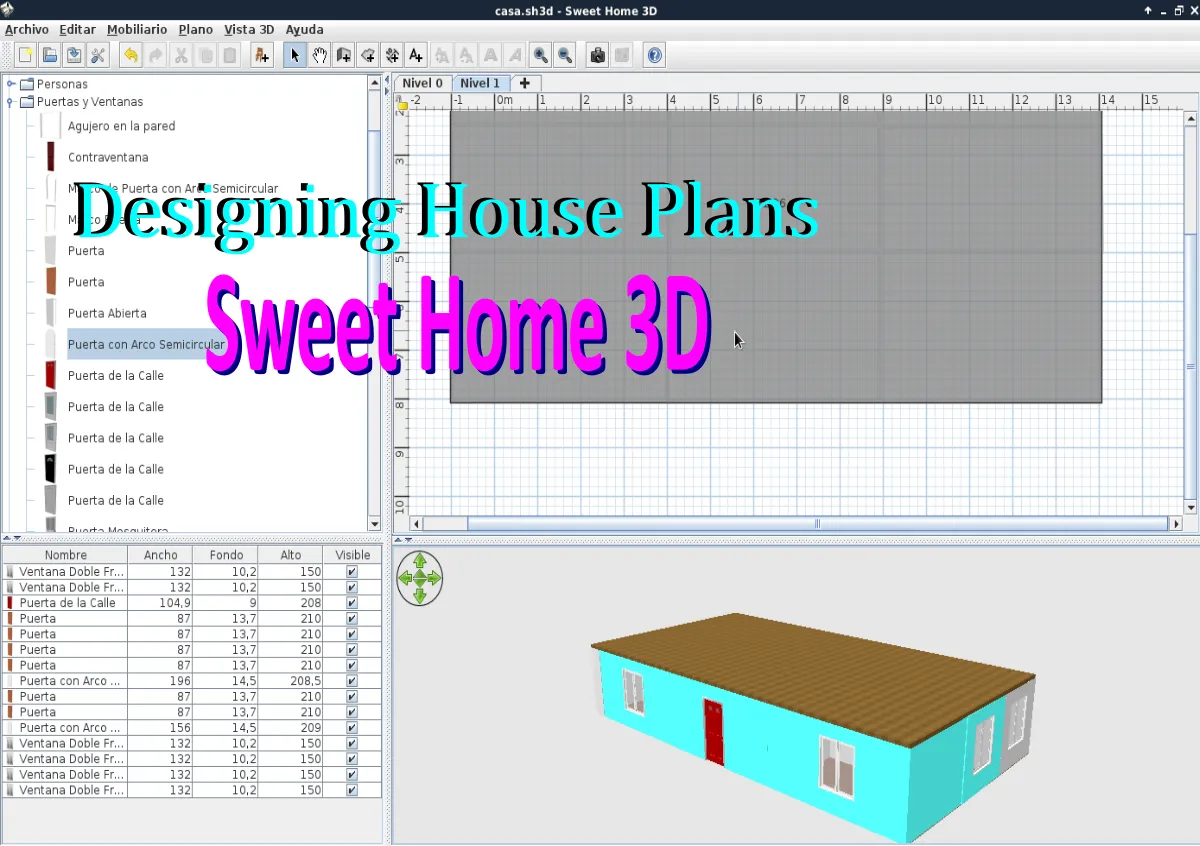This screenshot has width=1200, height=846.
Task: Click the Cut scissors icon
Action: pyautogui.click(x=181, y=55)
